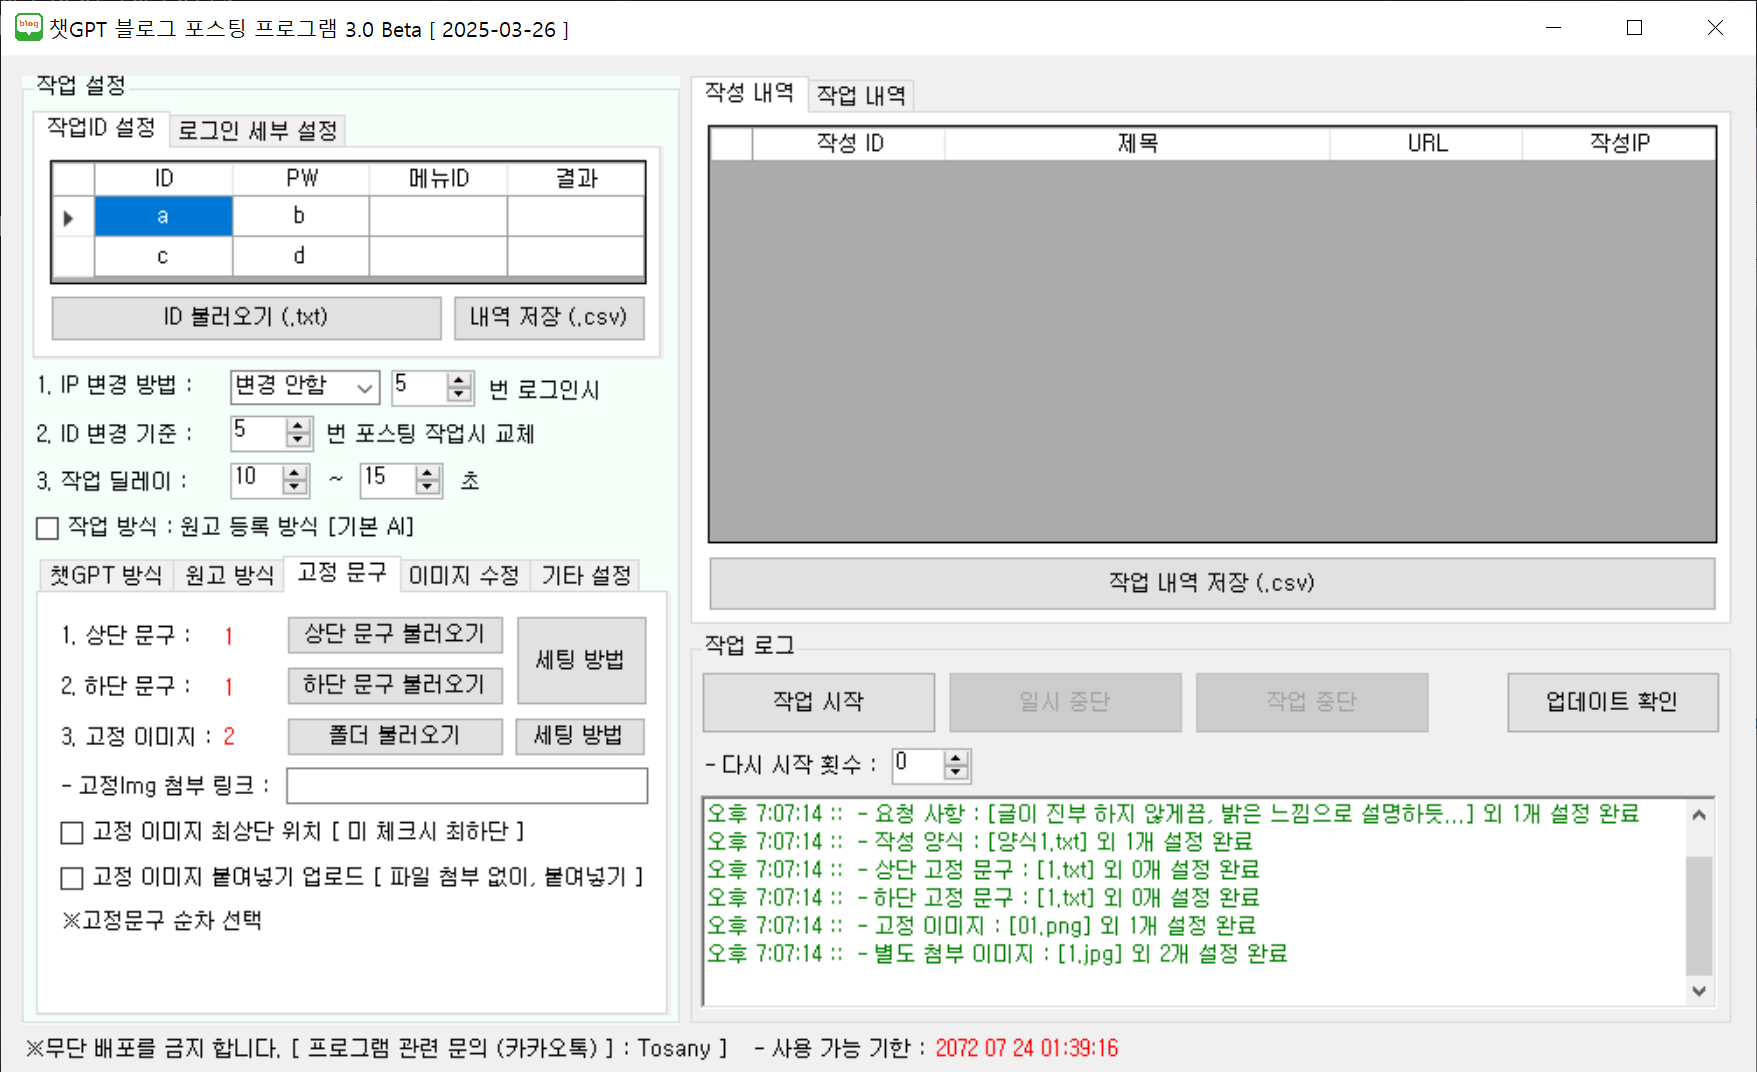This screenshot has height=1072, width=1757.
Task: Click 폴더 불러오기 button
Action: pyautogui.click(x=395, y=736)
